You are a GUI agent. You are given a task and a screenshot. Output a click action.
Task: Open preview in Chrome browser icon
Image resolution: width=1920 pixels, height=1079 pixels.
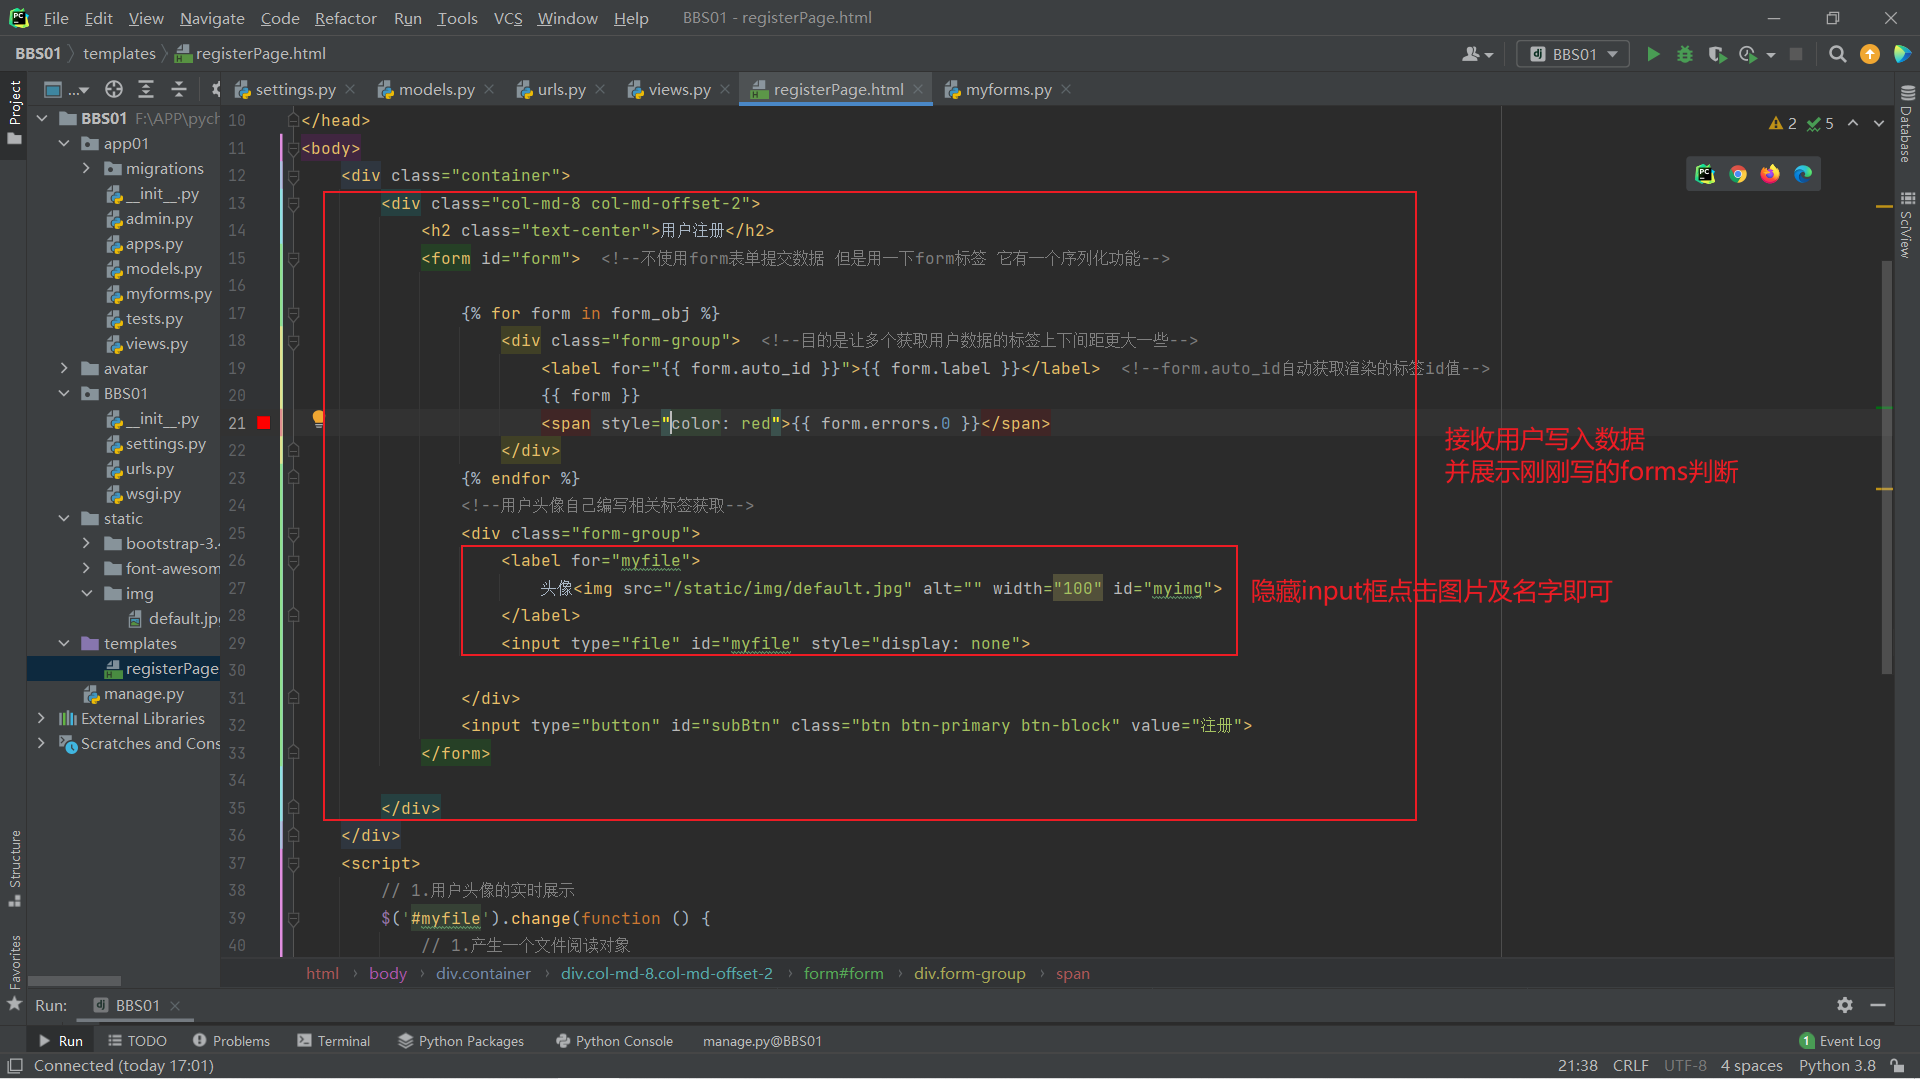1738,174
